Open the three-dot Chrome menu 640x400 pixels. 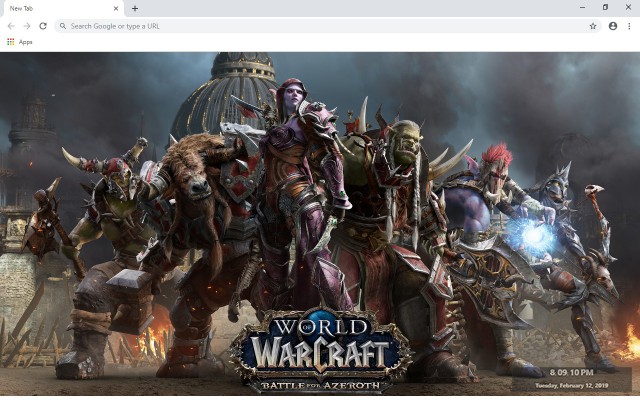pyautogui.click(x=629, y=26)
